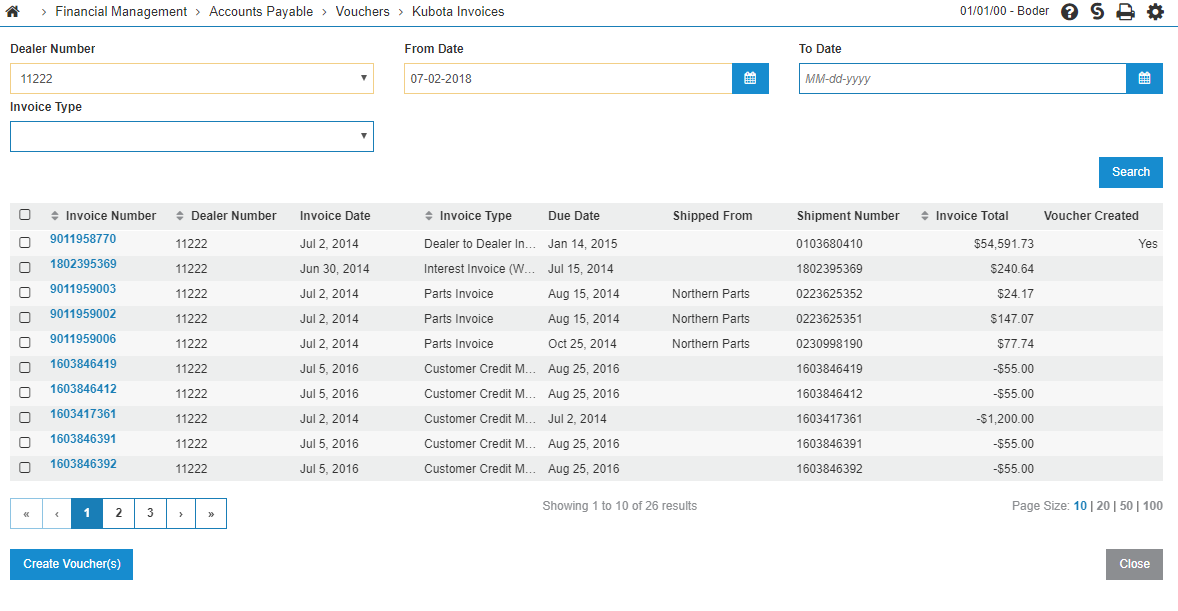Image resolution: width=1178 pixels, height=611 pixels.
Task: Check the box for invoice 9011958770
Action: tap(25, 242)
